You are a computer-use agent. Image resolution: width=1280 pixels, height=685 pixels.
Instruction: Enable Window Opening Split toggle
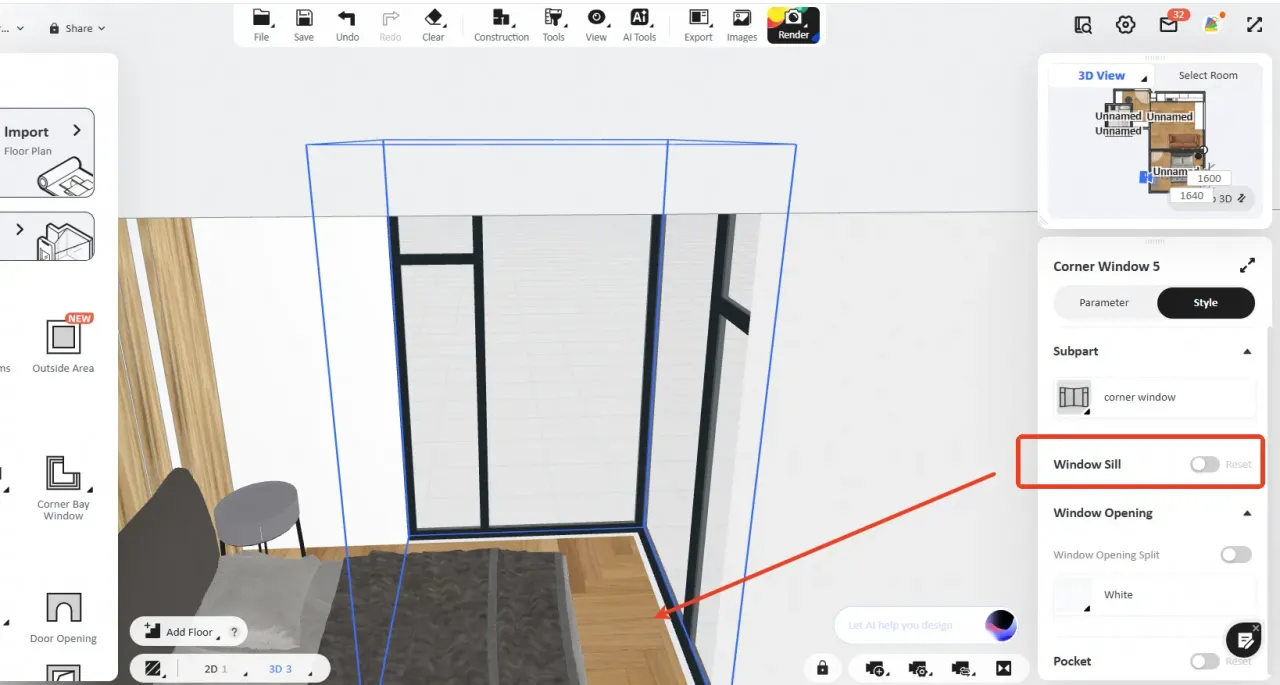pos(1235,555)
